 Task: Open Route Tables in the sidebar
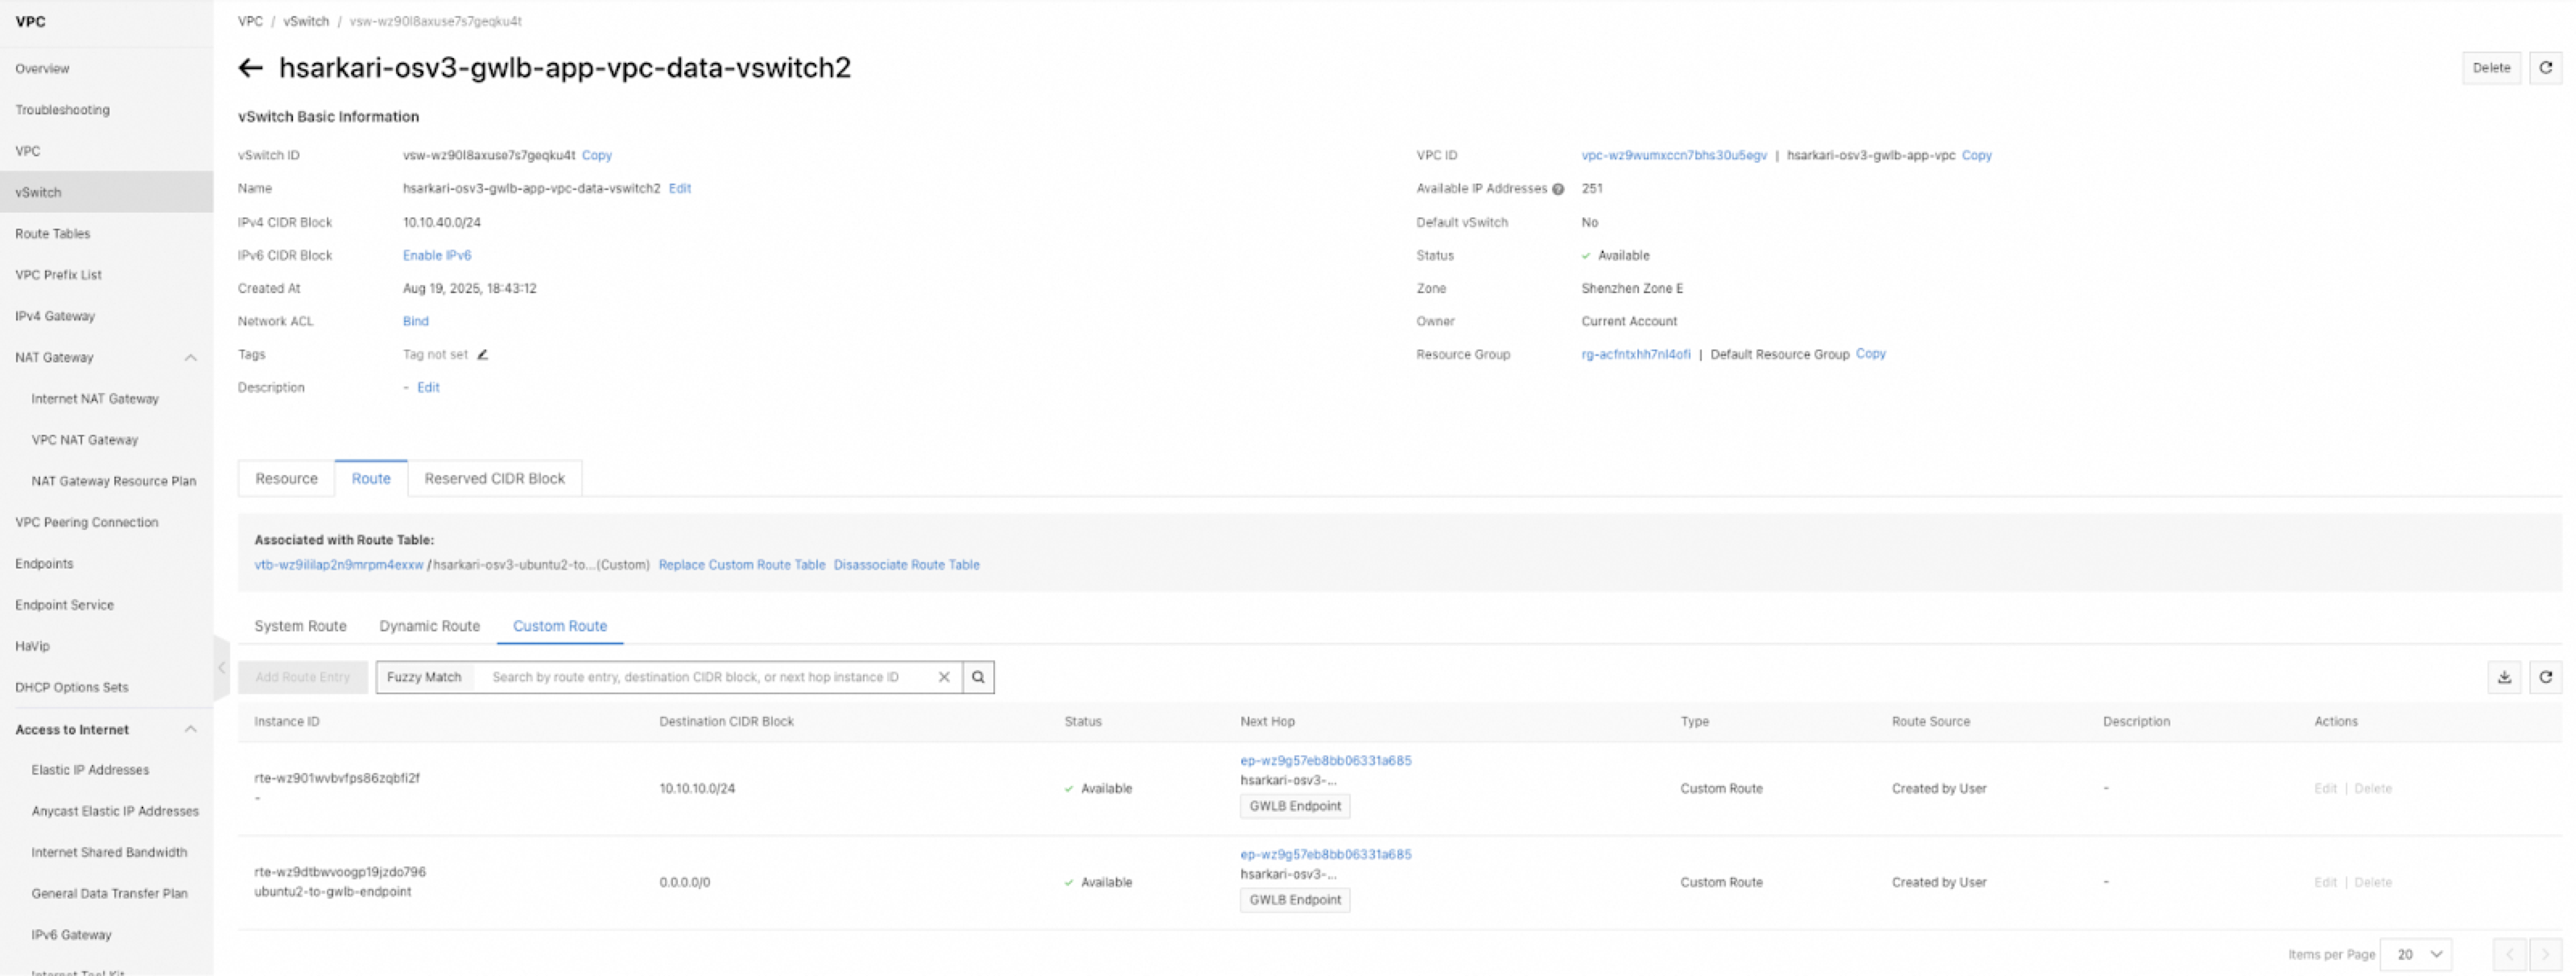53,234
